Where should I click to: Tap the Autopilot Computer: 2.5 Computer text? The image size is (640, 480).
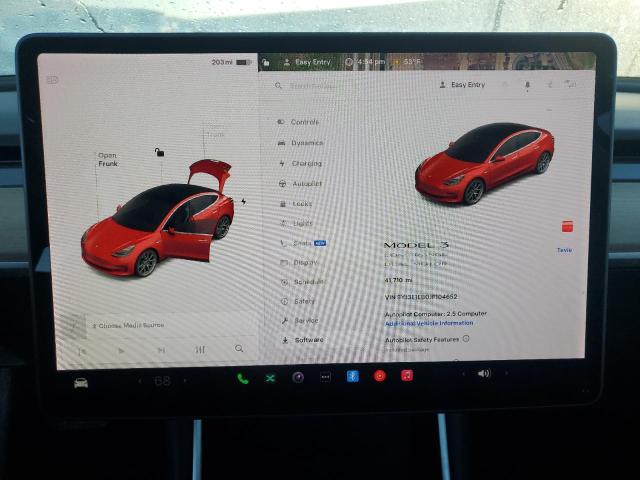coord(436,314)
